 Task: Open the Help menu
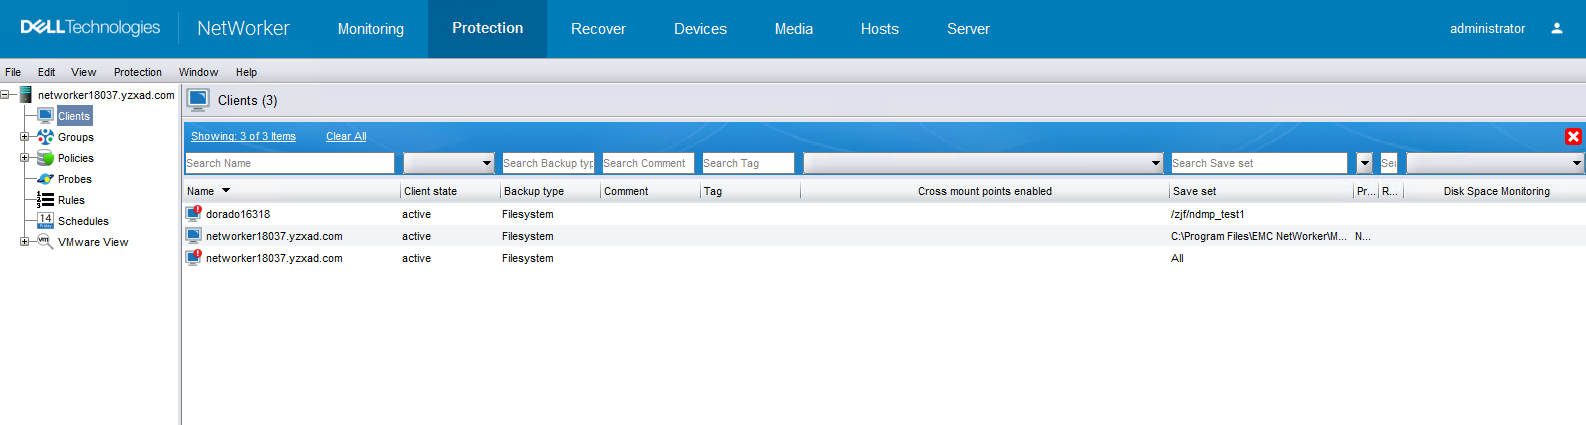click(246, 72)
